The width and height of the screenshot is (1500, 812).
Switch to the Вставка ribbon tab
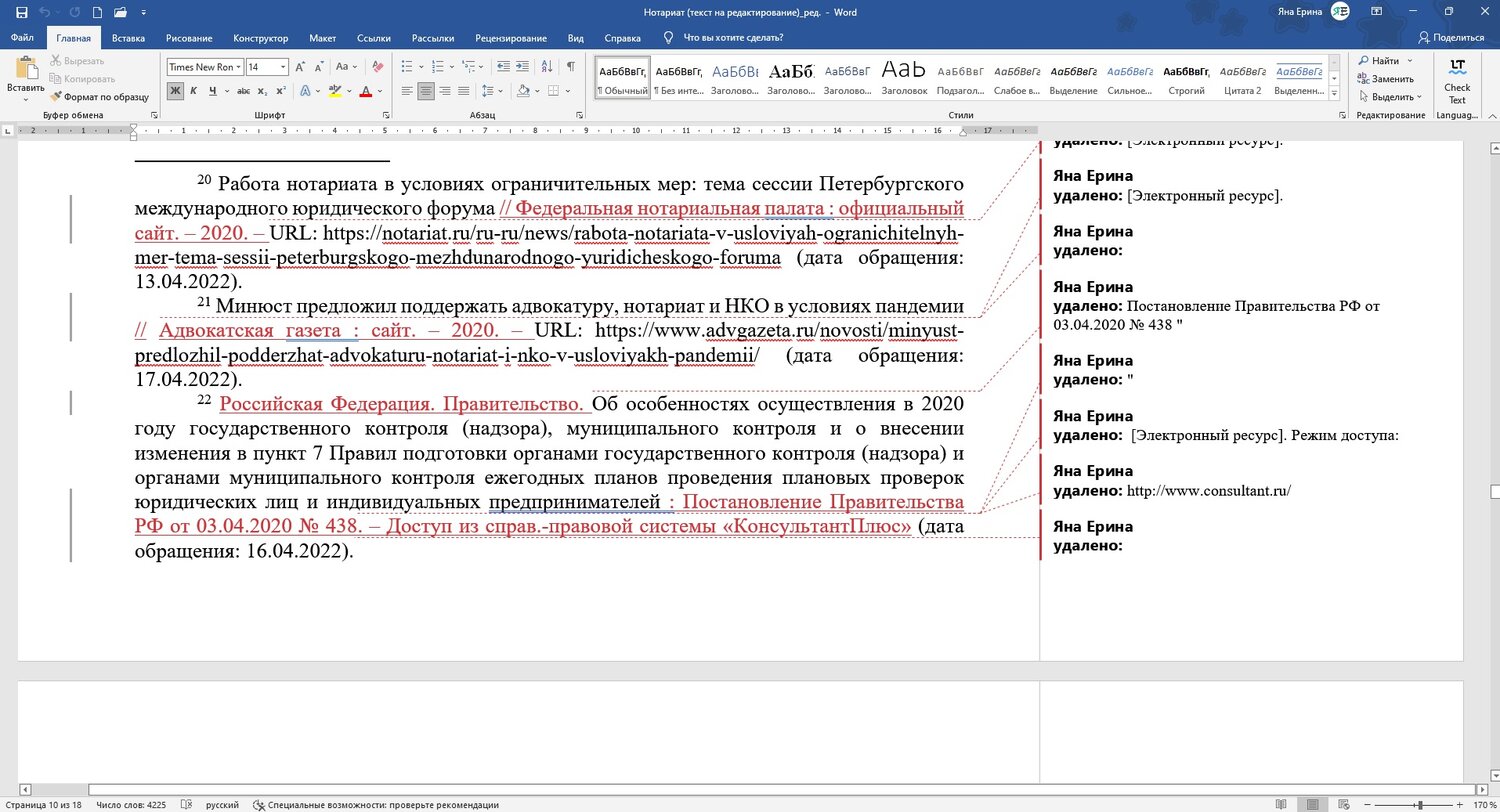[x=129, y=38]
